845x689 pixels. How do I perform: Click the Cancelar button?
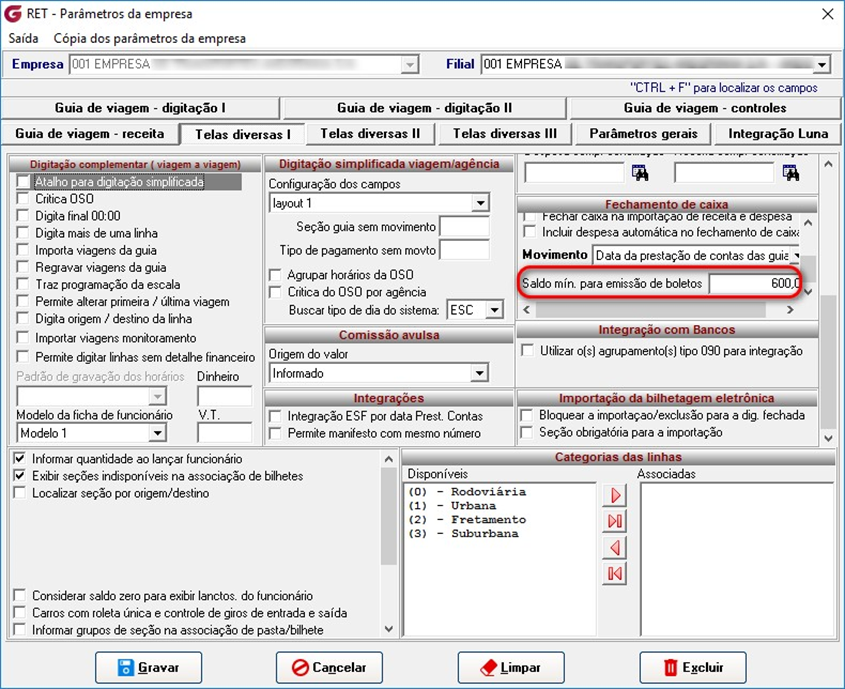(329, 667)
